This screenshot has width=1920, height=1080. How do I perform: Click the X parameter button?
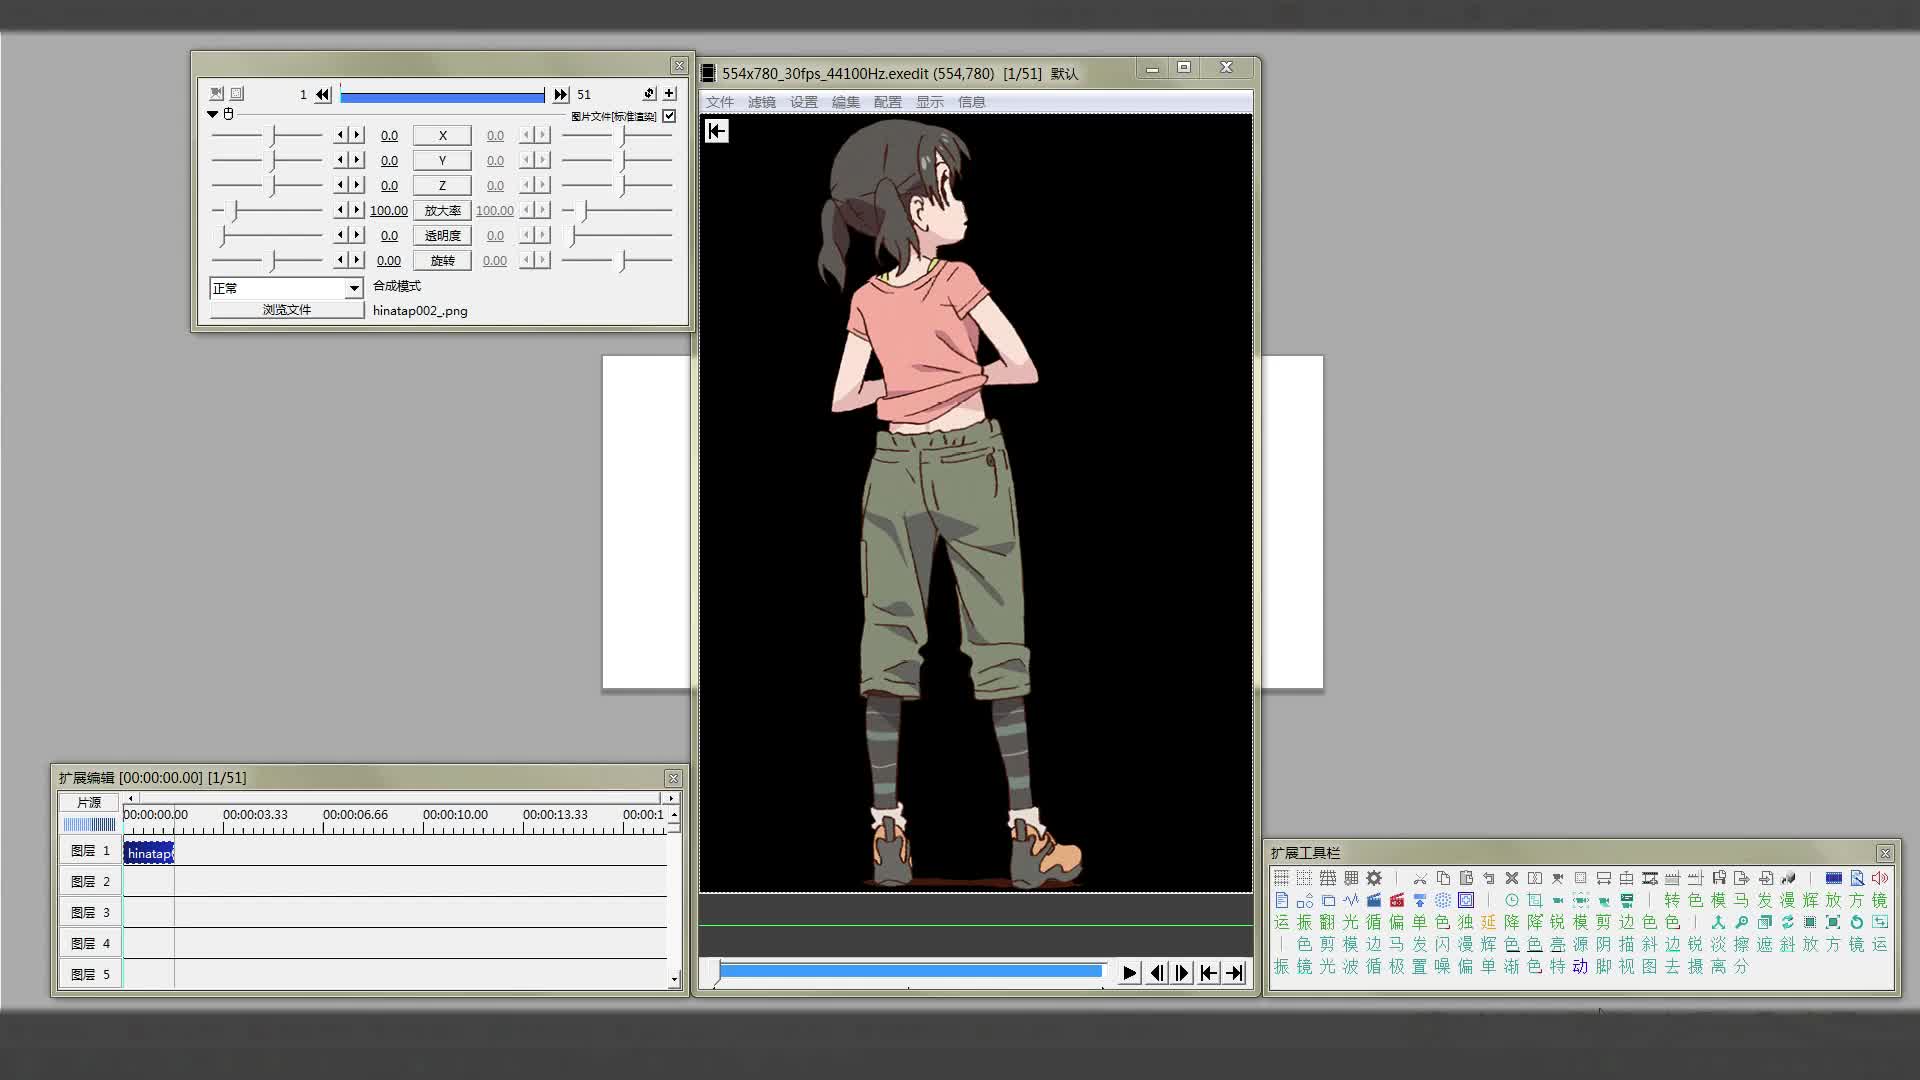(442, 135)
